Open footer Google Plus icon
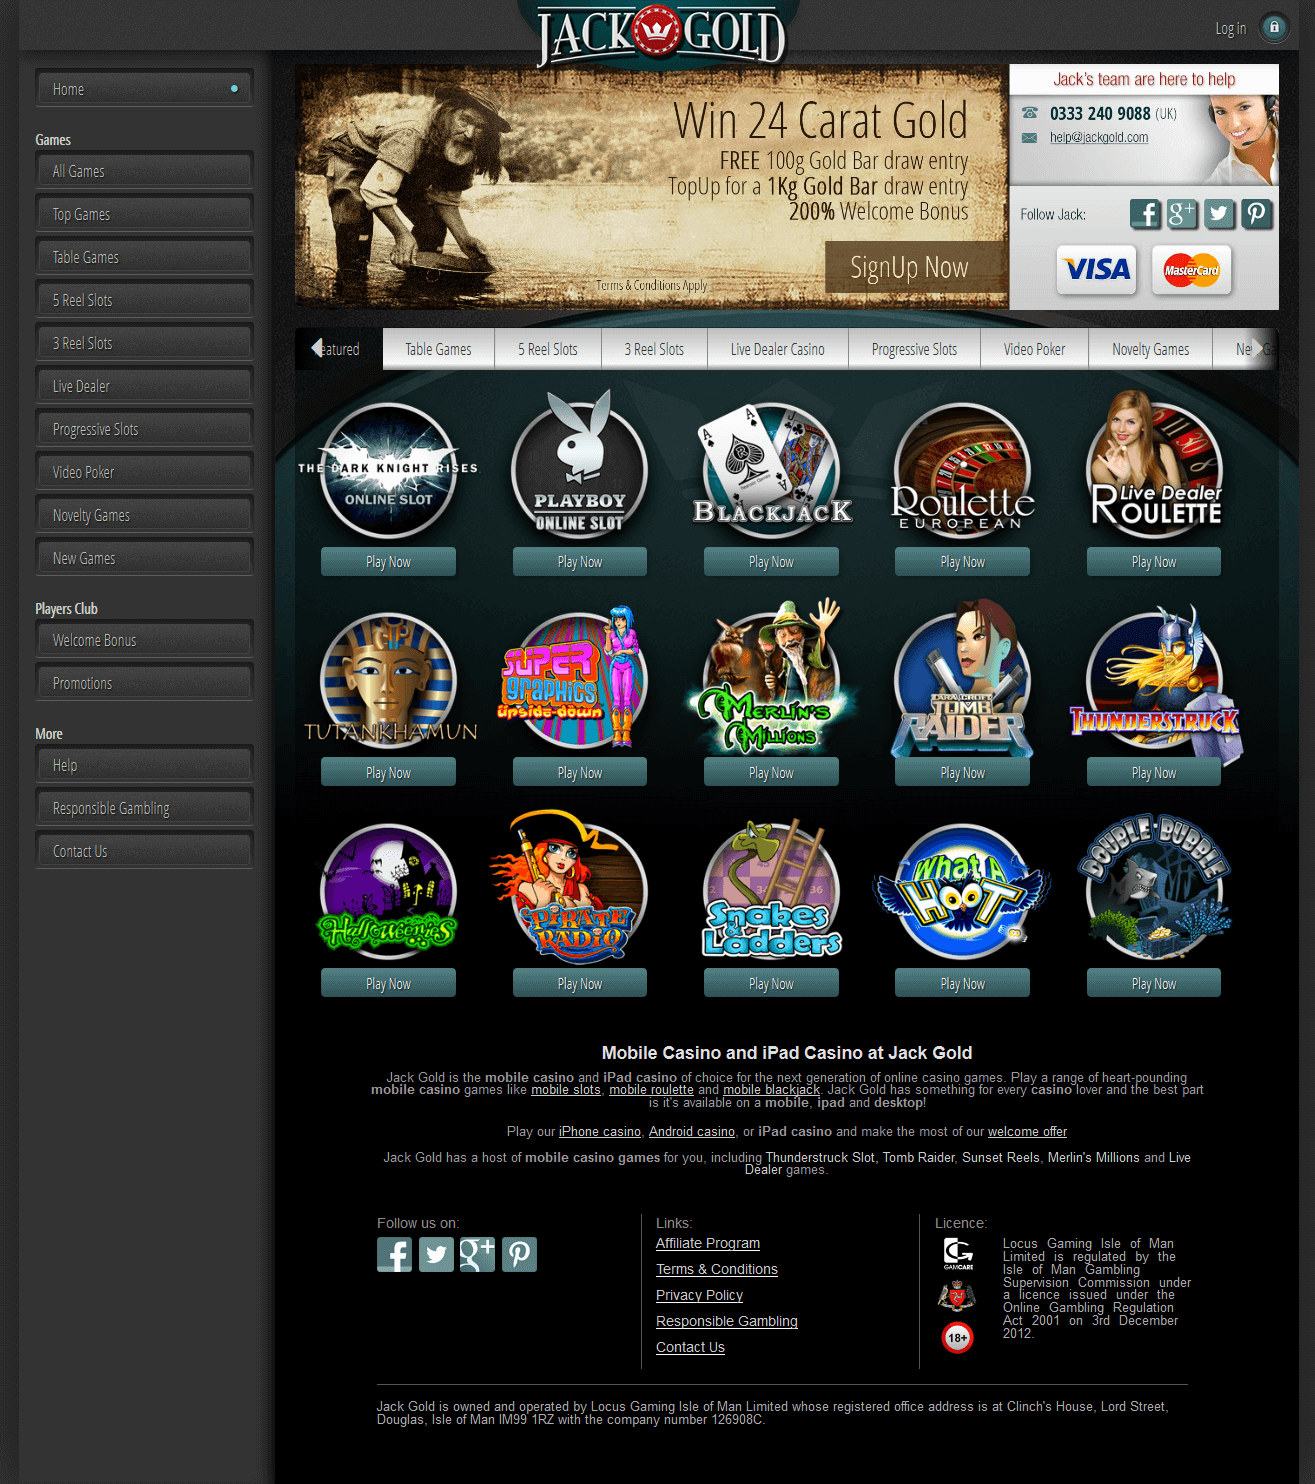 [477, 1254]
